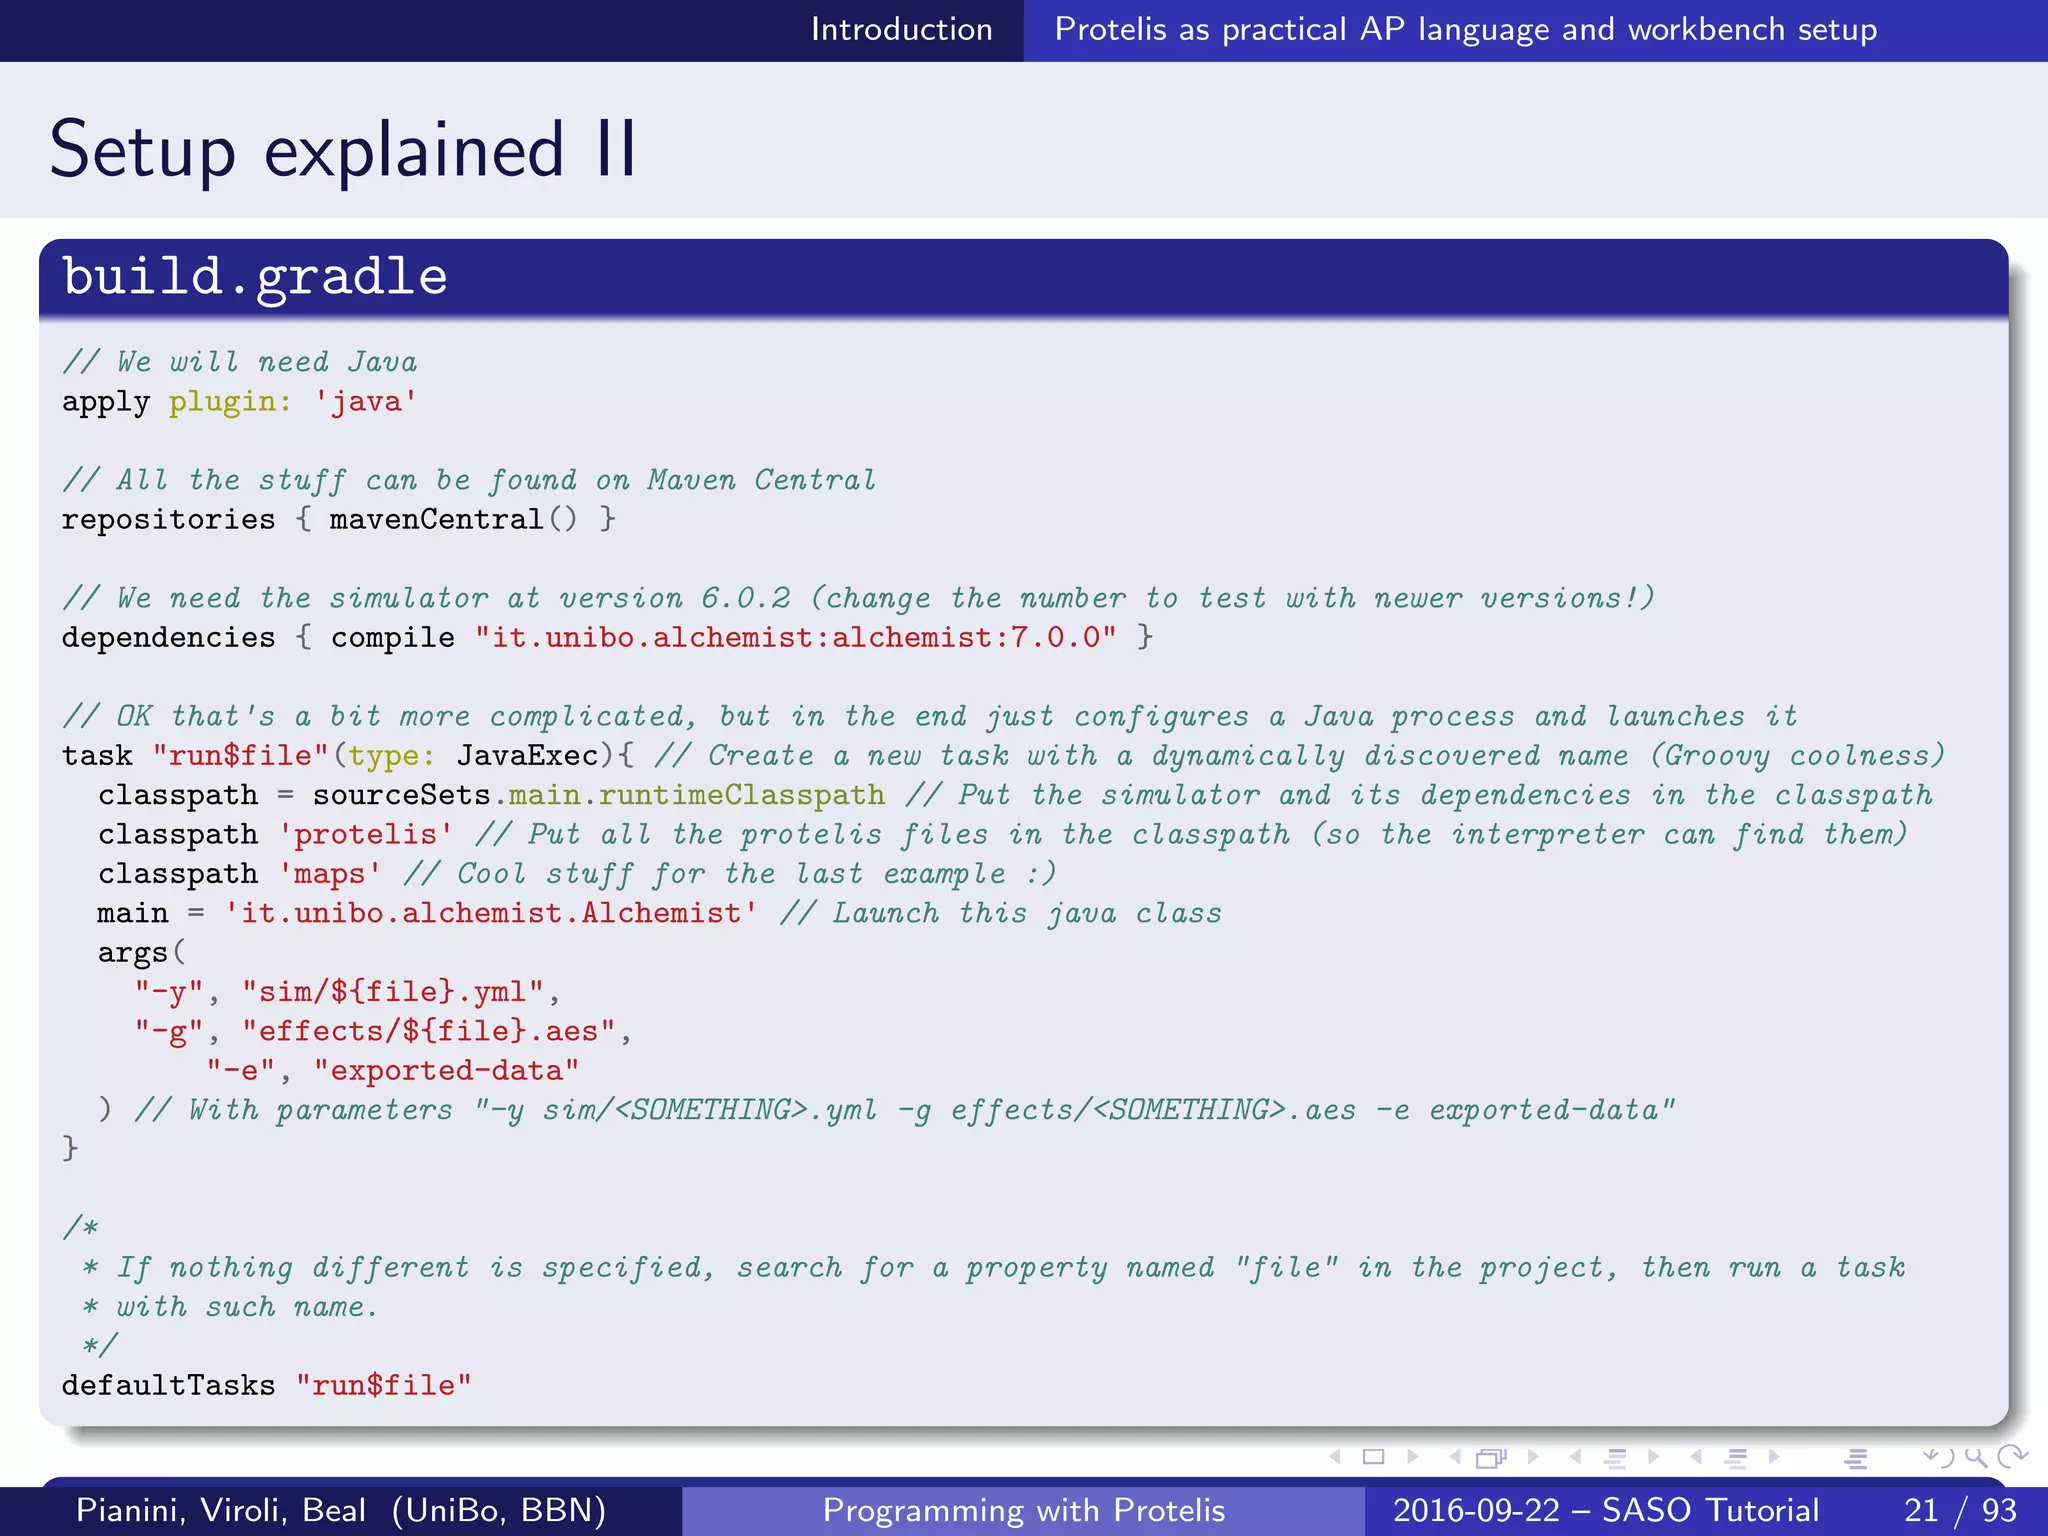Open search with magnifier icon
The height and width of the screenshot is (1536, 2048).
pos(1975,1458)
